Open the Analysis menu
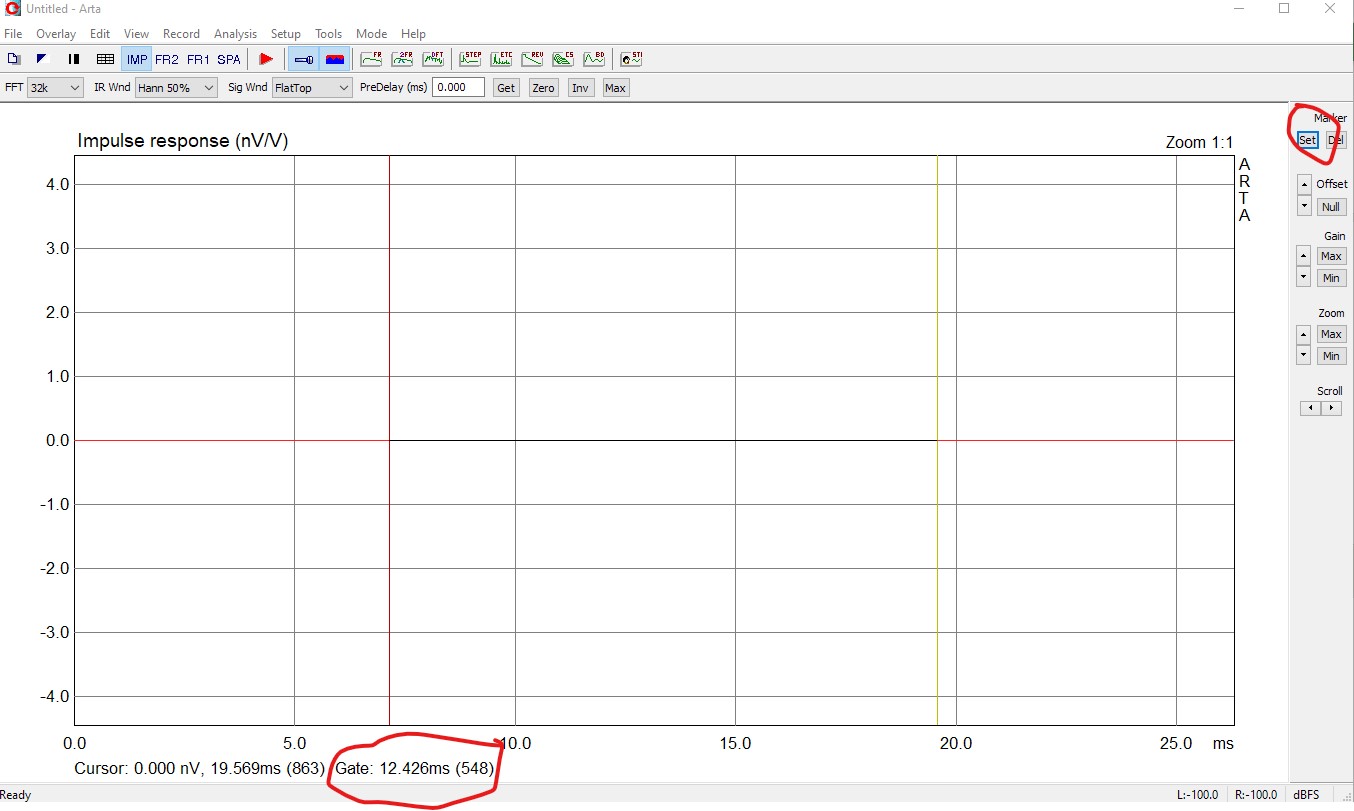This screenshot has width=1354, height=811. pos(235,34)
